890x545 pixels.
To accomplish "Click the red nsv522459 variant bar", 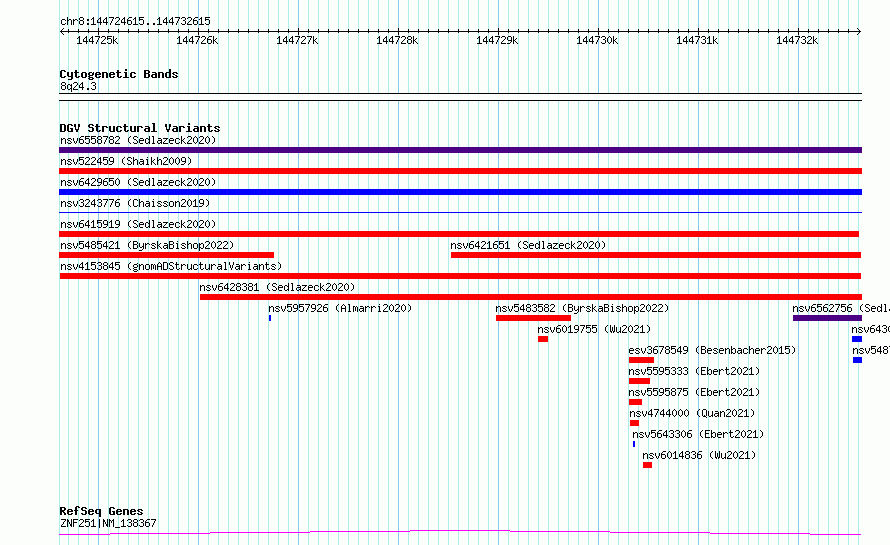I will coord(460,171).
